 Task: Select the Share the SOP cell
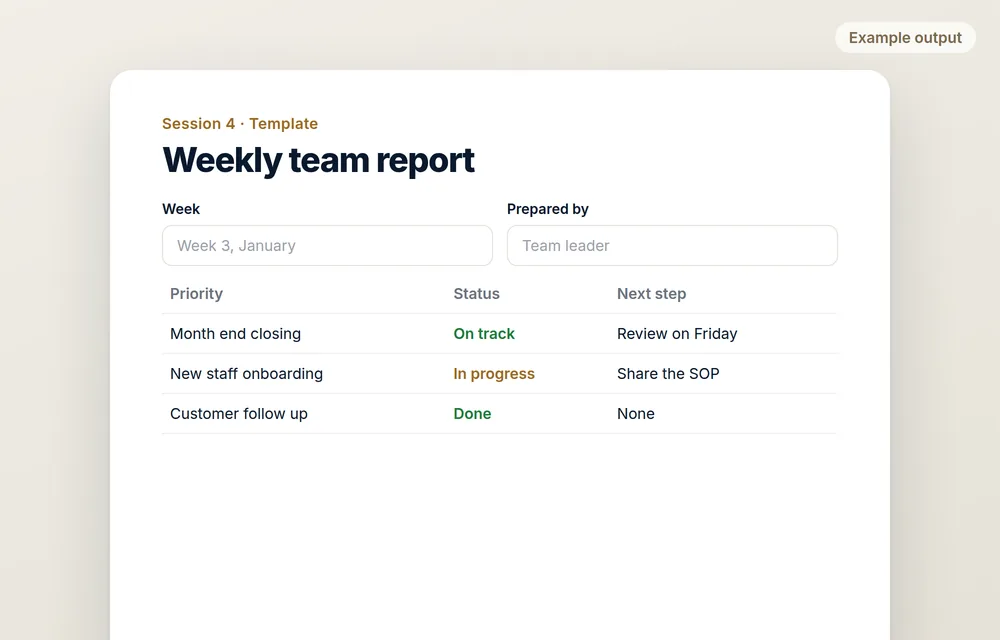pyautogui.click(x=668, y=374)
